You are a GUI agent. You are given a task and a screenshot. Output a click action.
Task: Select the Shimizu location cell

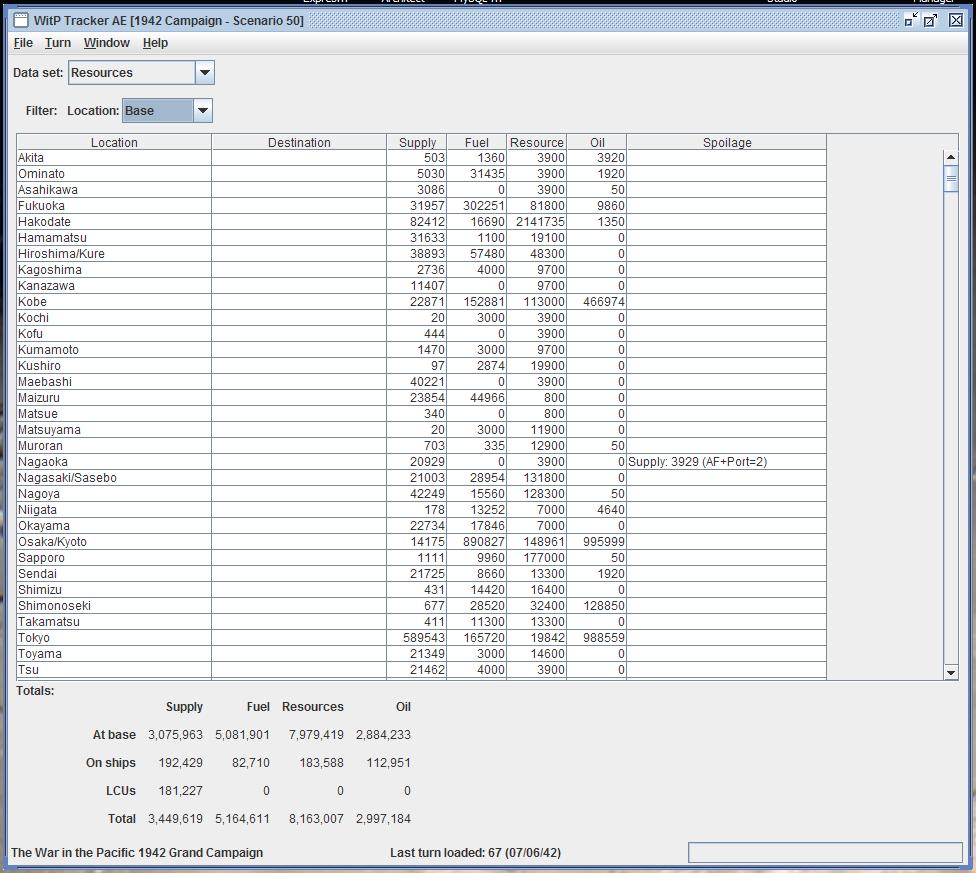114,590
